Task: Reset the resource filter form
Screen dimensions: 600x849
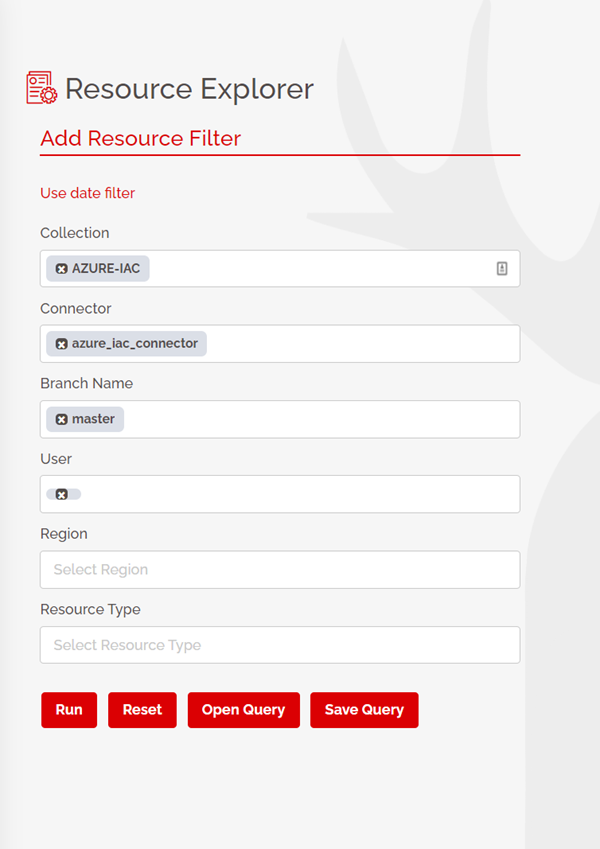Action: pyautogui.click(x=142, y=710)
